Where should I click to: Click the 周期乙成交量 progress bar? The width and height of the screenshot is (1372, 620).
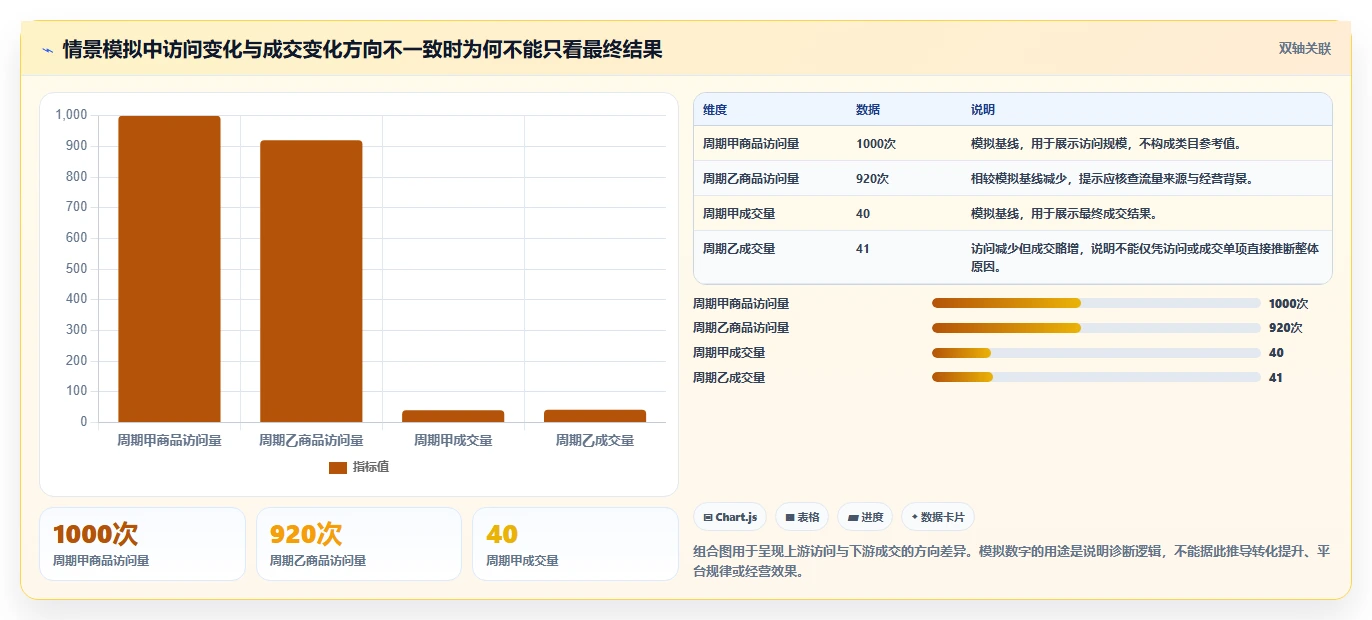click(1096, 377)
